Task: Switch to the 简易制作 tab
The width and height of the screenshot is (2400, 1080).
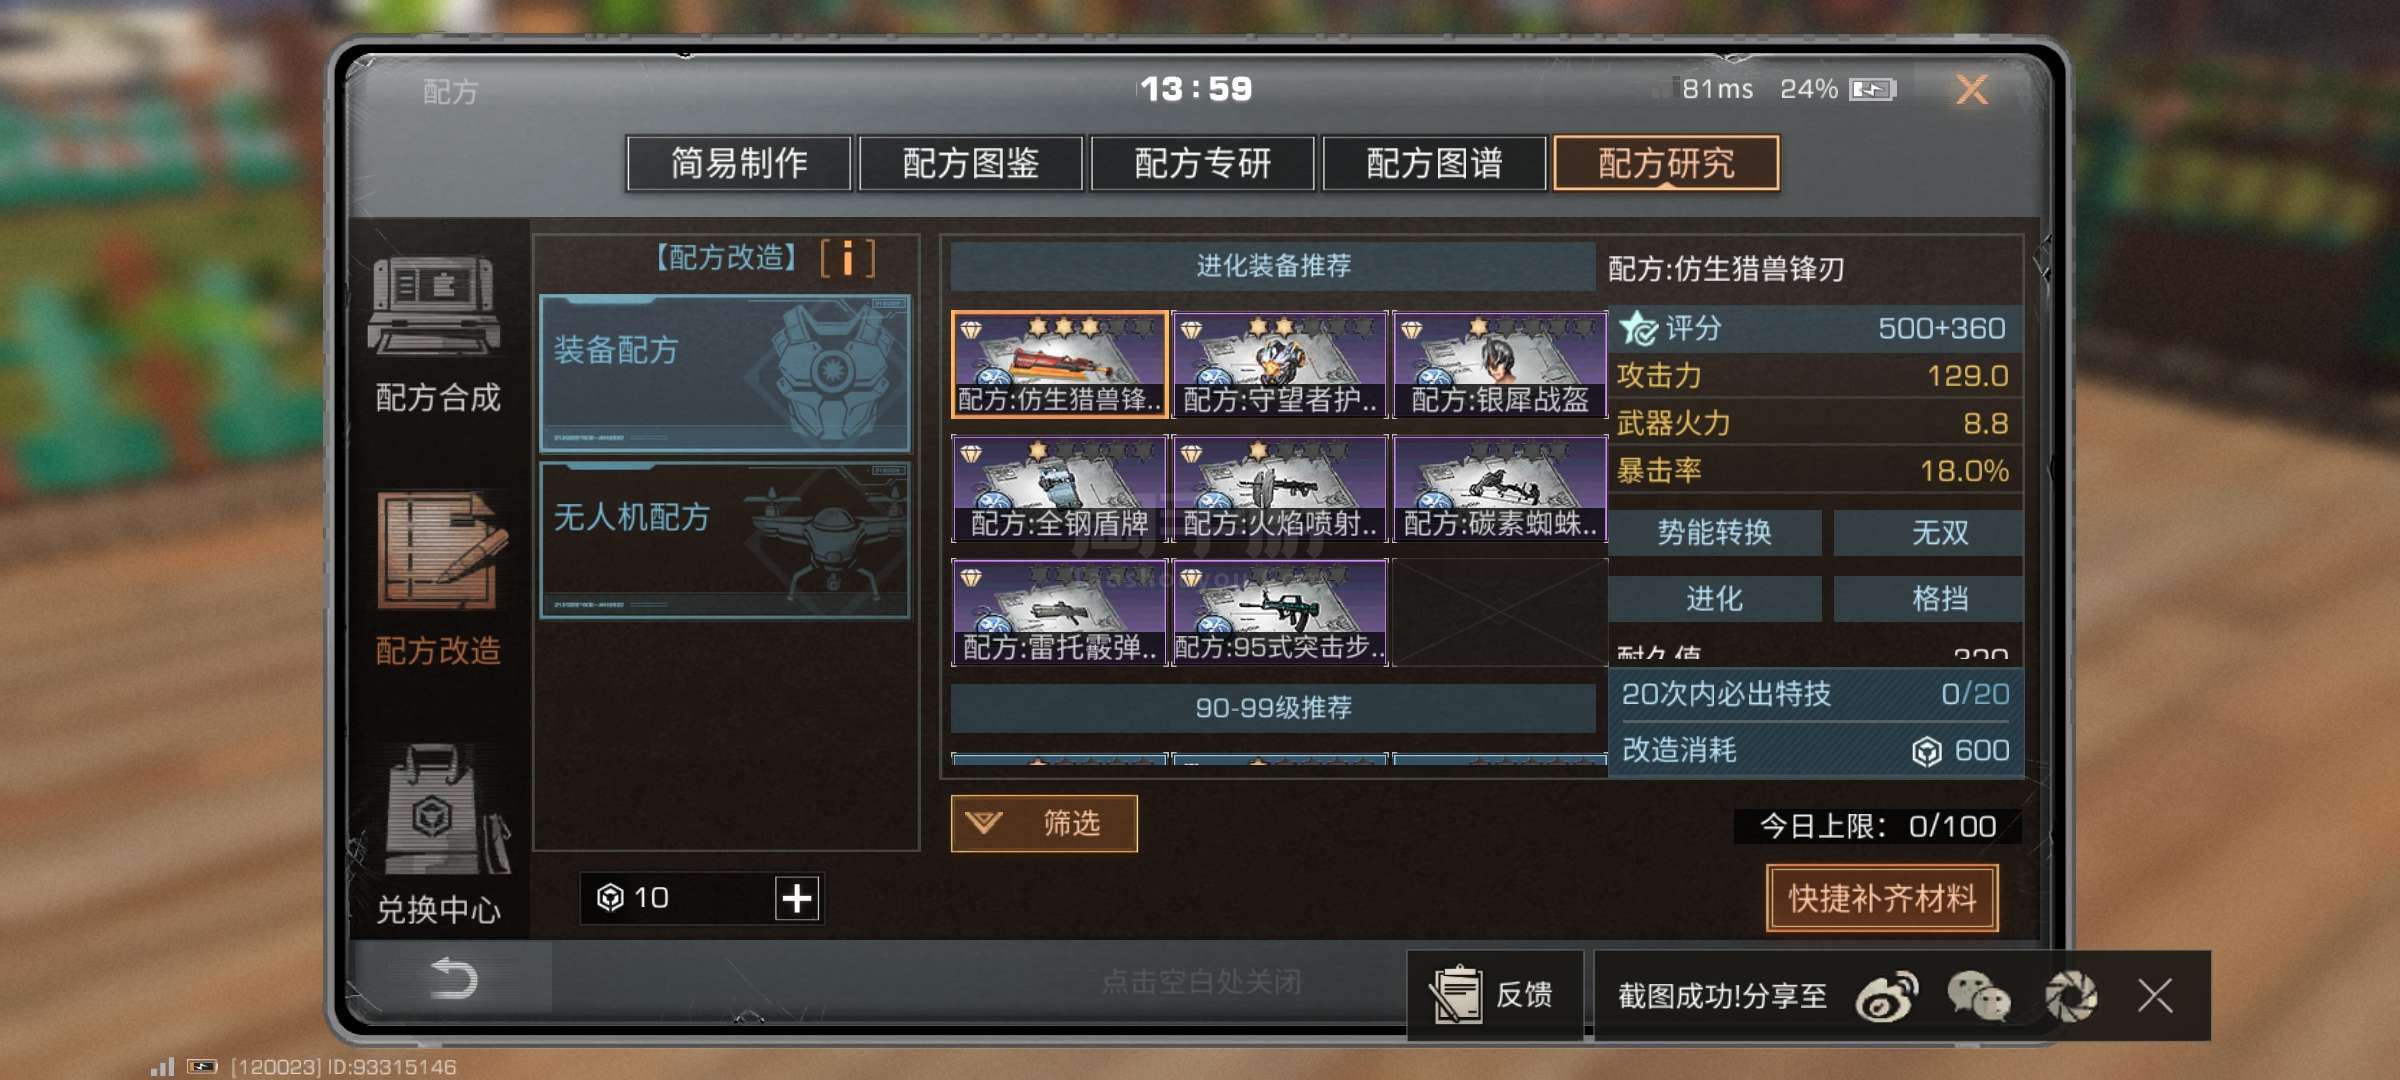Action: (x=739, y=163)
